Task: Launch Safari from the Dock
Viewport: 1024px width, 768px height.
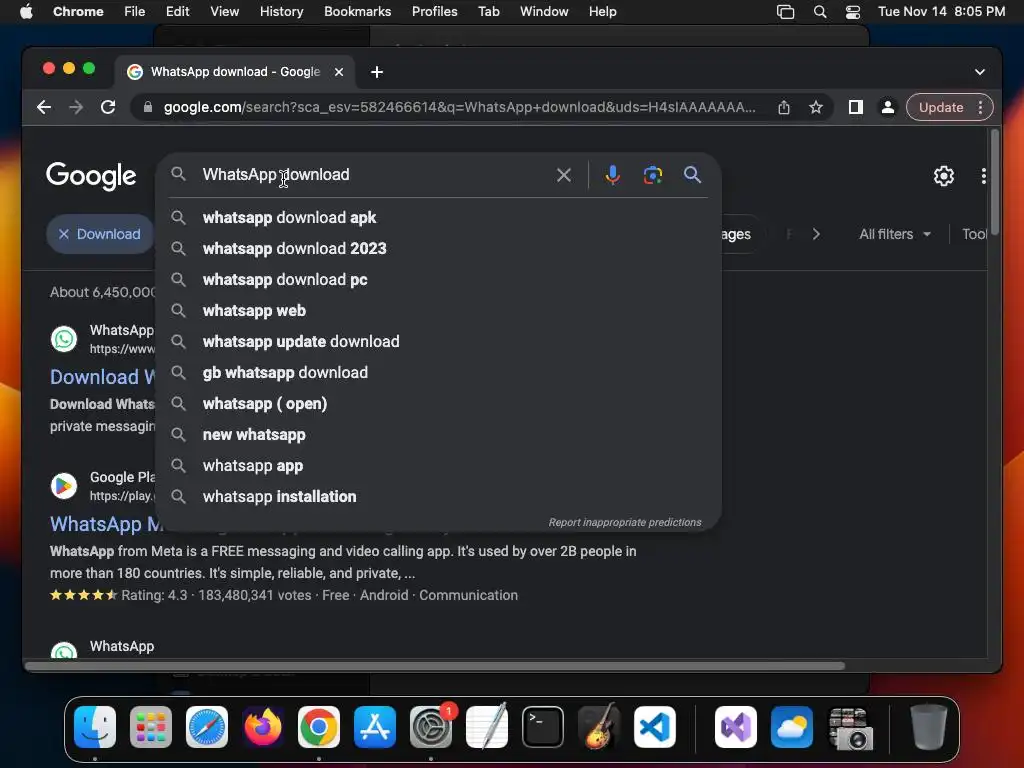Action: (x=207, y=727)
